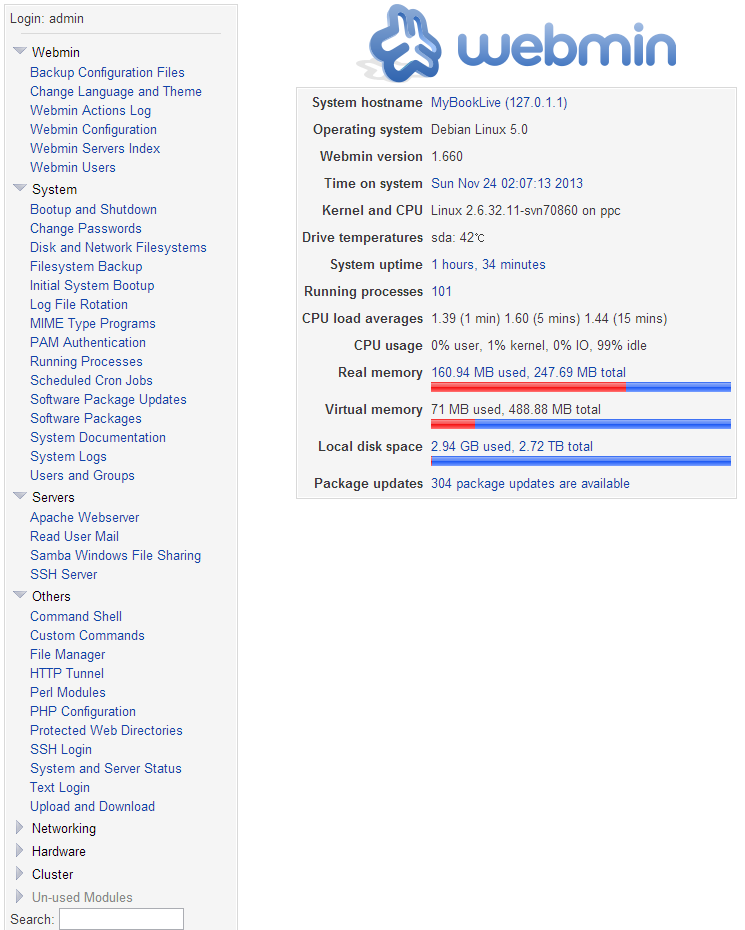Collapse the Servers section triangle
The width and height of the screenshot is (745, 930).
(19, 496)
